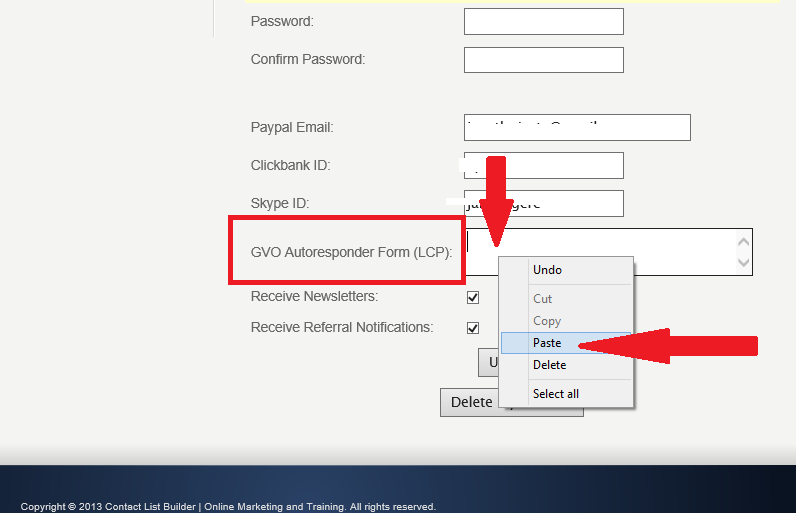Focus the Password input field
This screenshot has width=796, height=513.
click(x=543, y=21)
